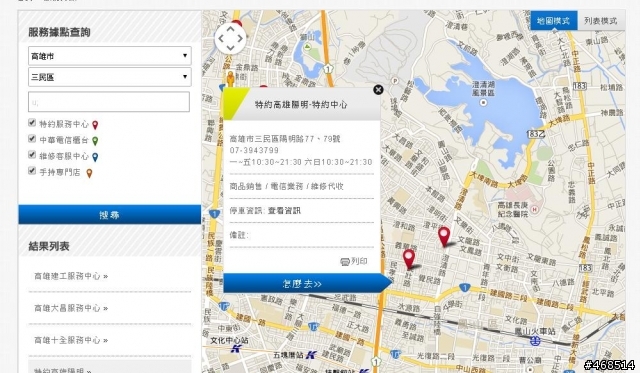Image resolution: width=640 pixels, height=373 pixels.
Task: Switch to 列表模式 list tab
Action: (600, 21)
